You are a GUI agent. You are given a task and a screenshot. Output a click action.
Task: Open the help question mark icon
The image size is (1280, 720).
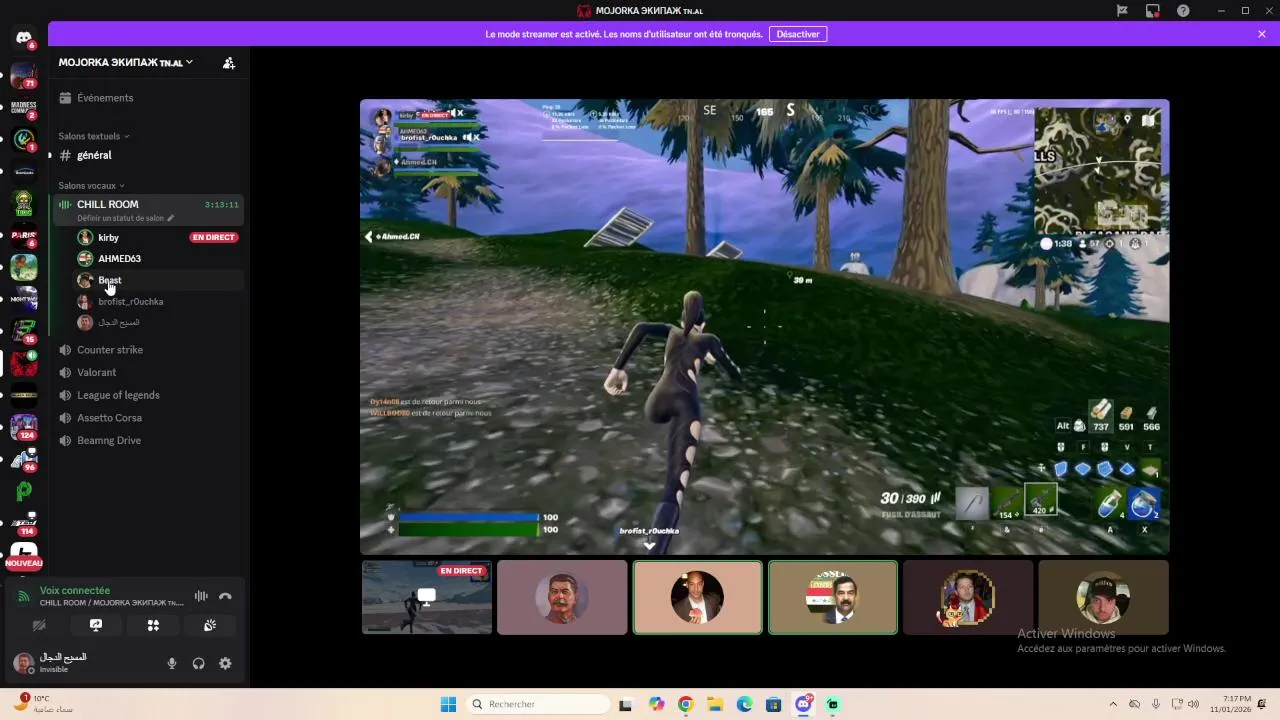(1184, 10)
